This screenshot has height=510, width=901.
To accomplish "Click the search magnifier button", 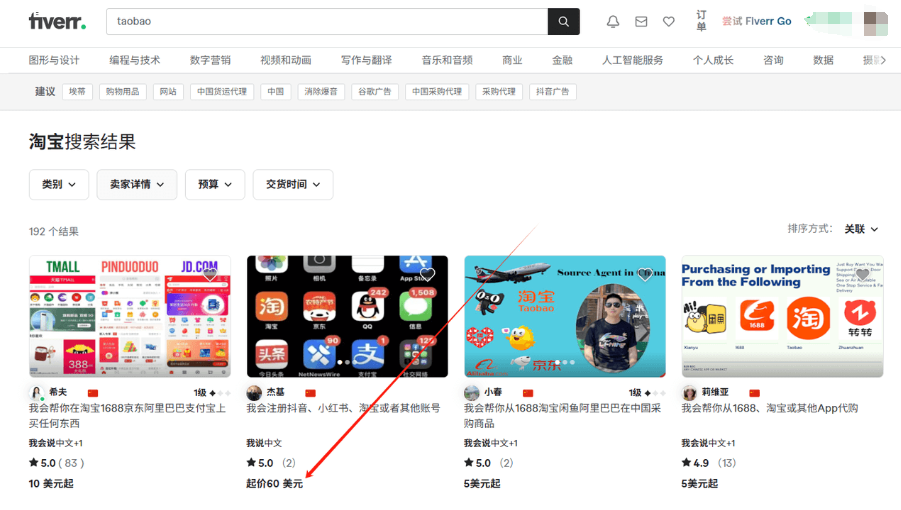I will coord(563,21).
